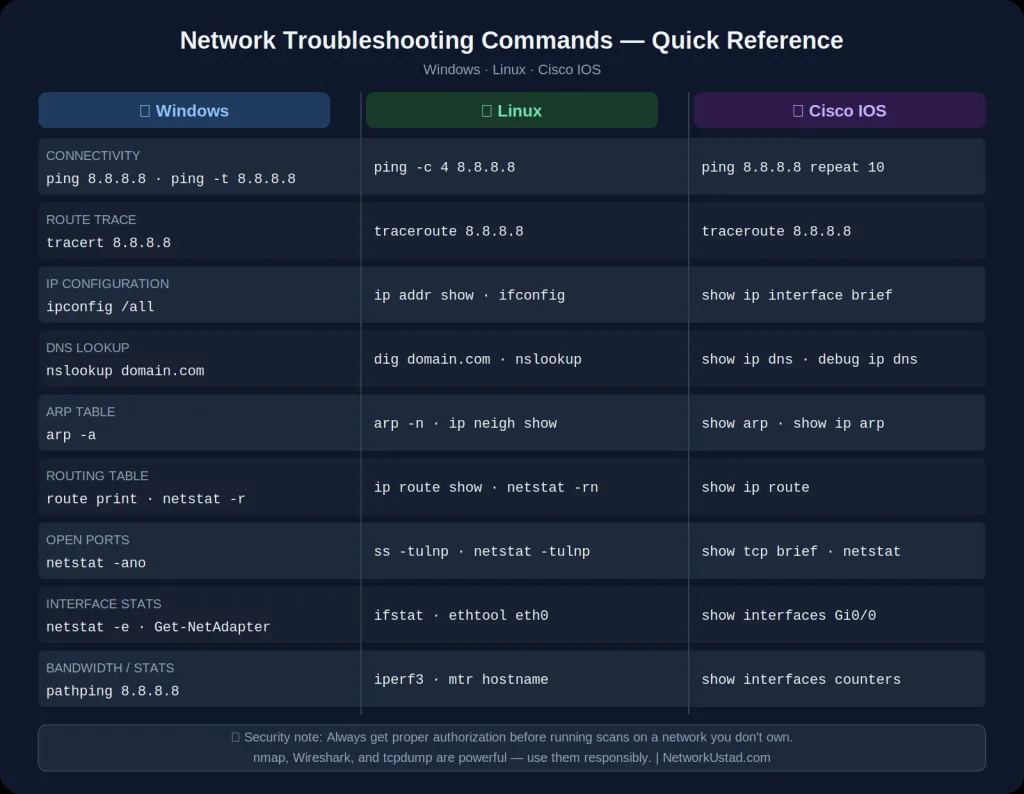The width and height of the screenshot is (1024, 794).
Task: Select 'ip addr show · ifconfig' text
Action: [x=469, y=295]
